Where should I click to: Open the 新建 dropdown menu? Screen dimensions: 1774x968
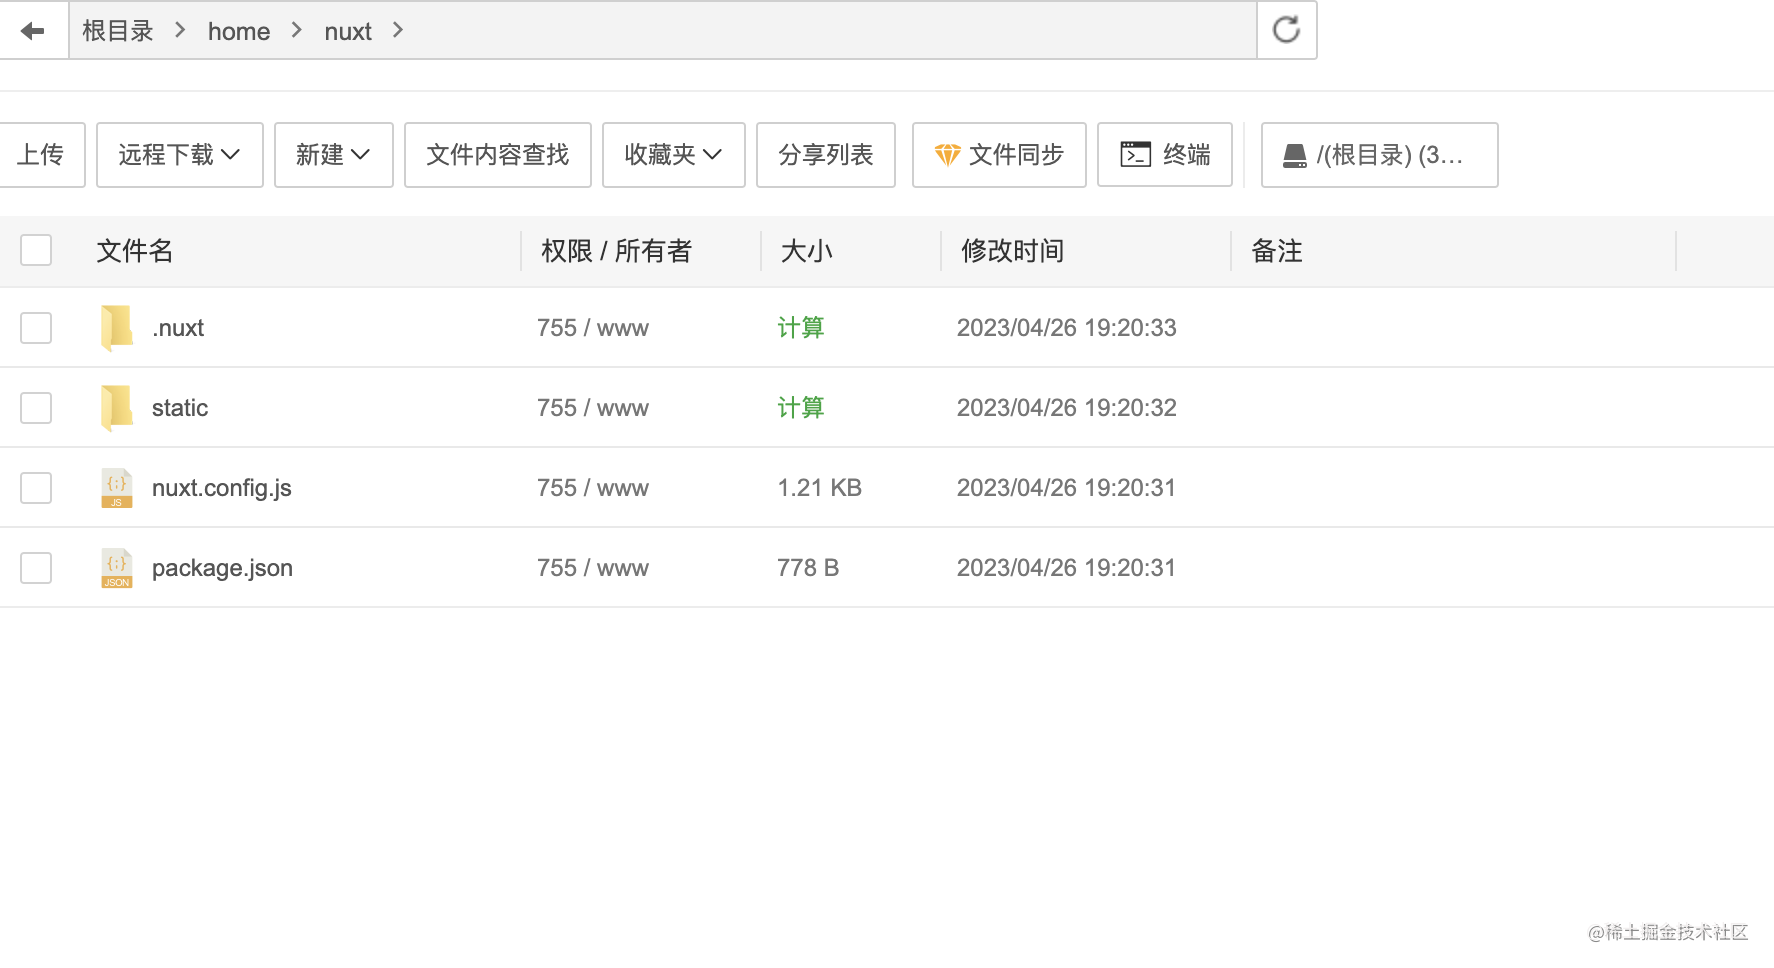click(x=333, y=155)
